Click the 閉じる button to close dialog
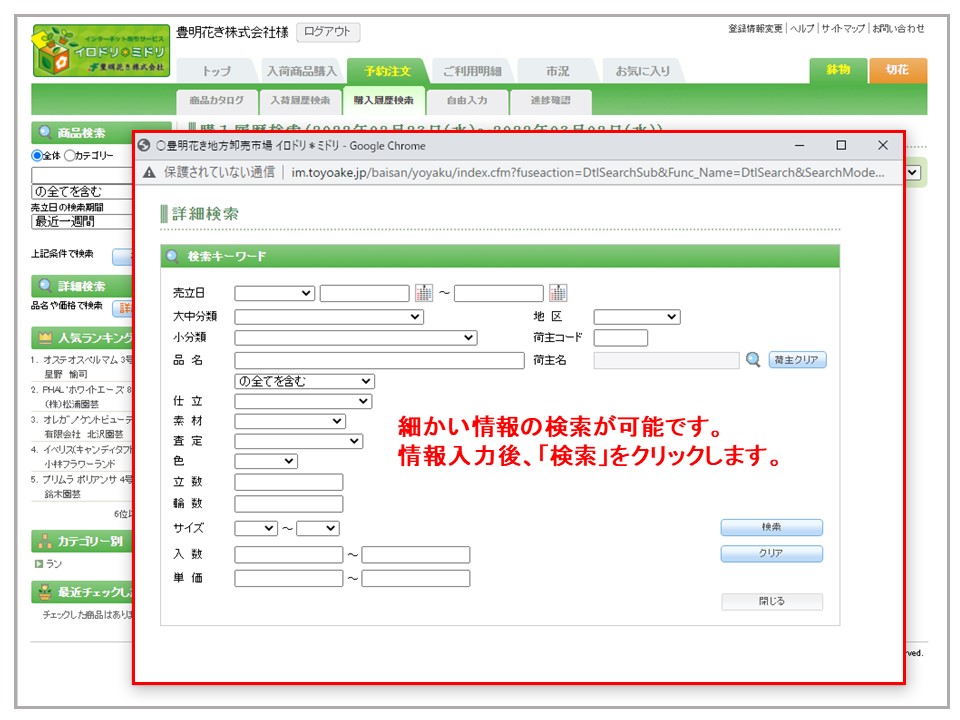 (x=771, y=602)
